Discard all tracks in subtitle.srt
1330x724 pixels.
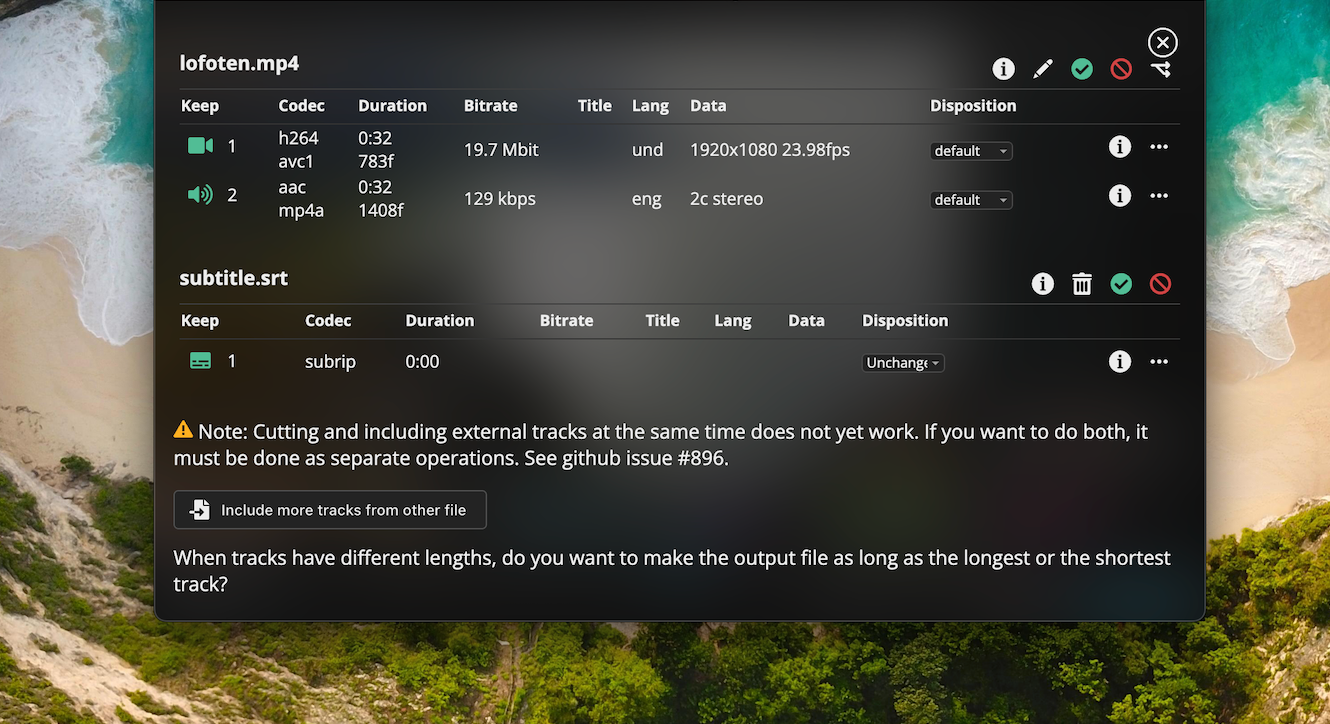click(1161, 284)
